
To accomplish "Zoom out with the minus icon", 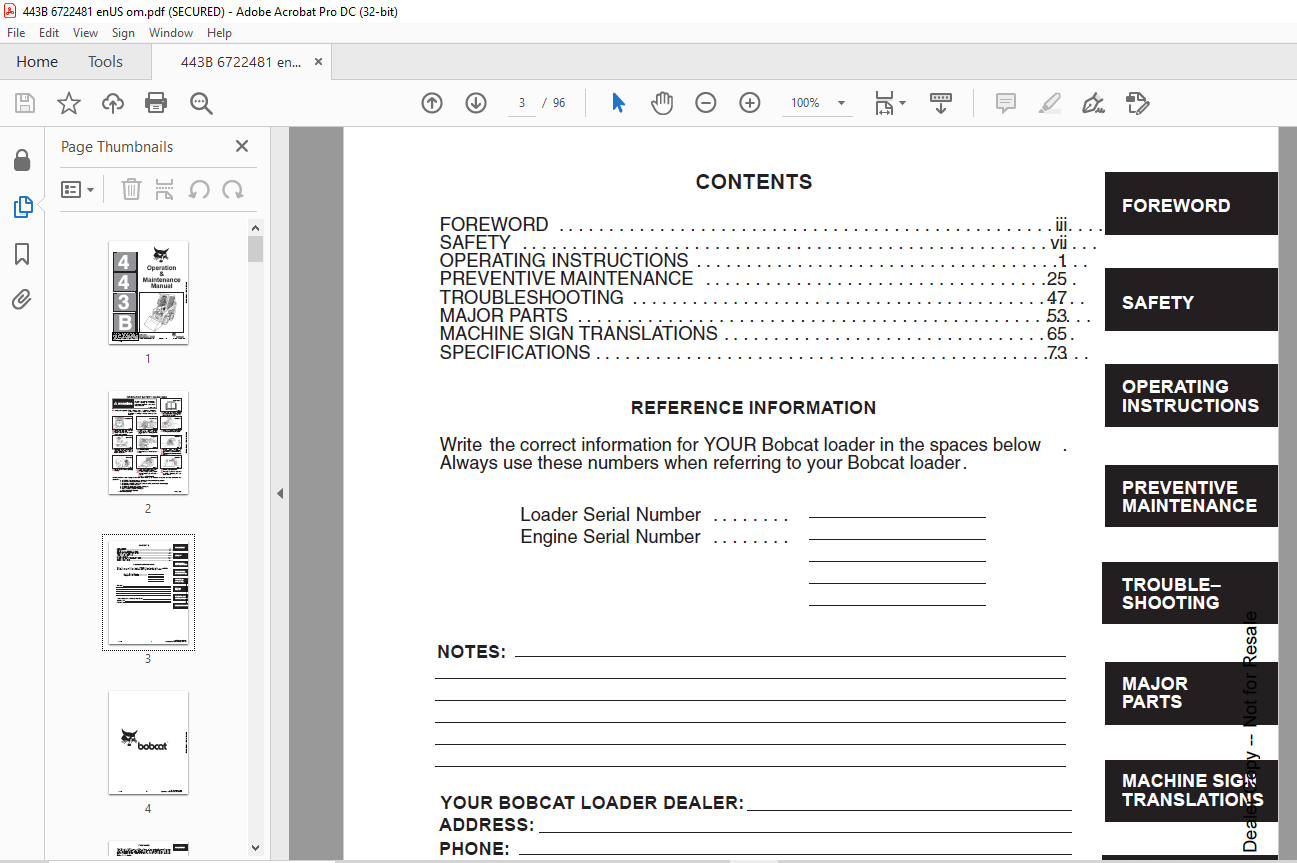I will pos(706,103).
